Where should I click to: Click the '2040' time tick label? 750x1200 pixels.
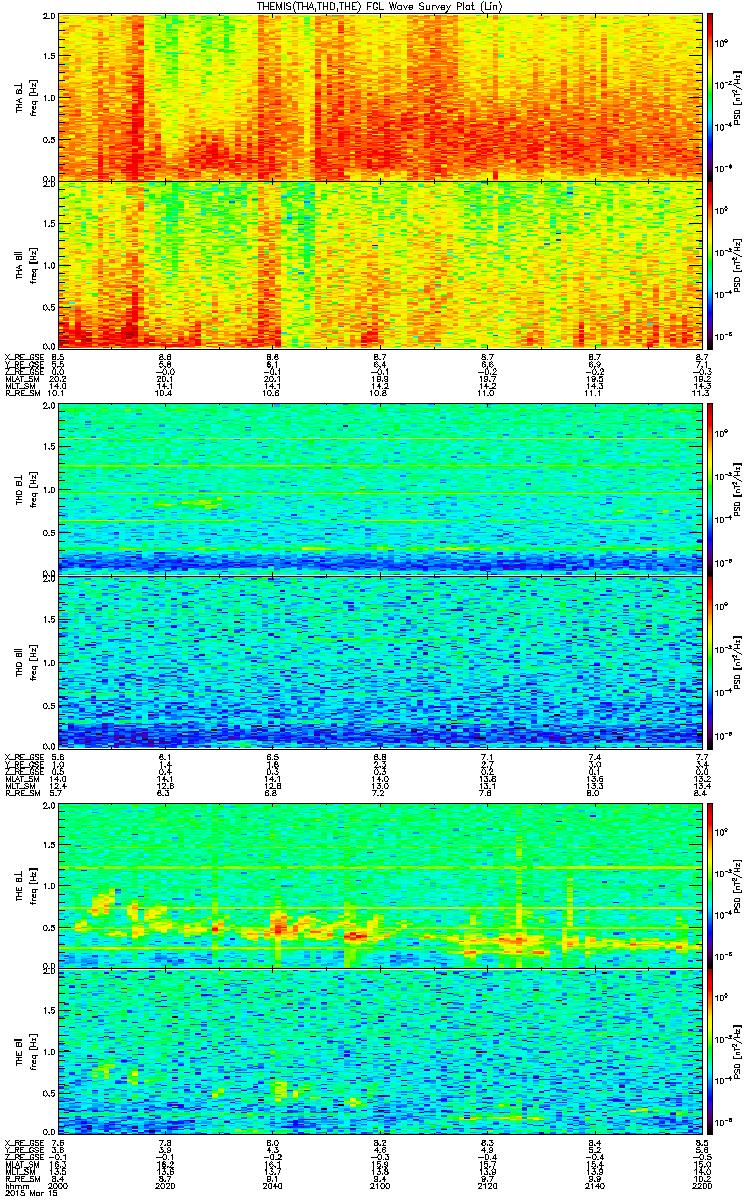click(273, 1185)
